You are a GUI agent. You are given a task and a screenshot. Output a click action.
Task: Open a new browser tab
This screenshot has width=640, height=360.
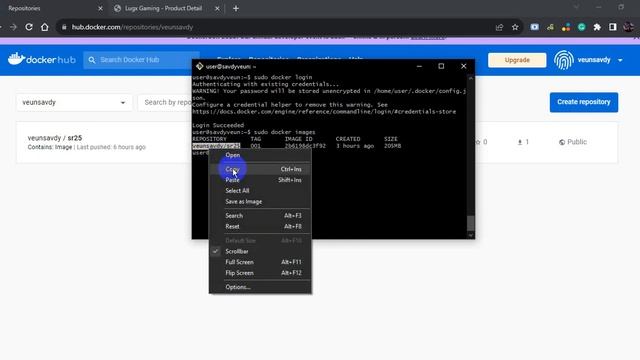(236, 9)
